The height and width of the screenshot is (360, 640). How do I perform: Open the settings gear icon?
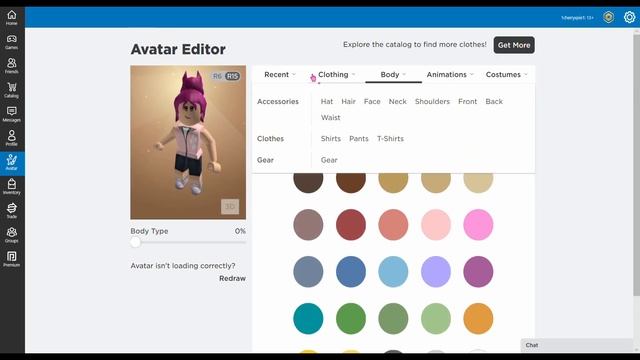629,17
